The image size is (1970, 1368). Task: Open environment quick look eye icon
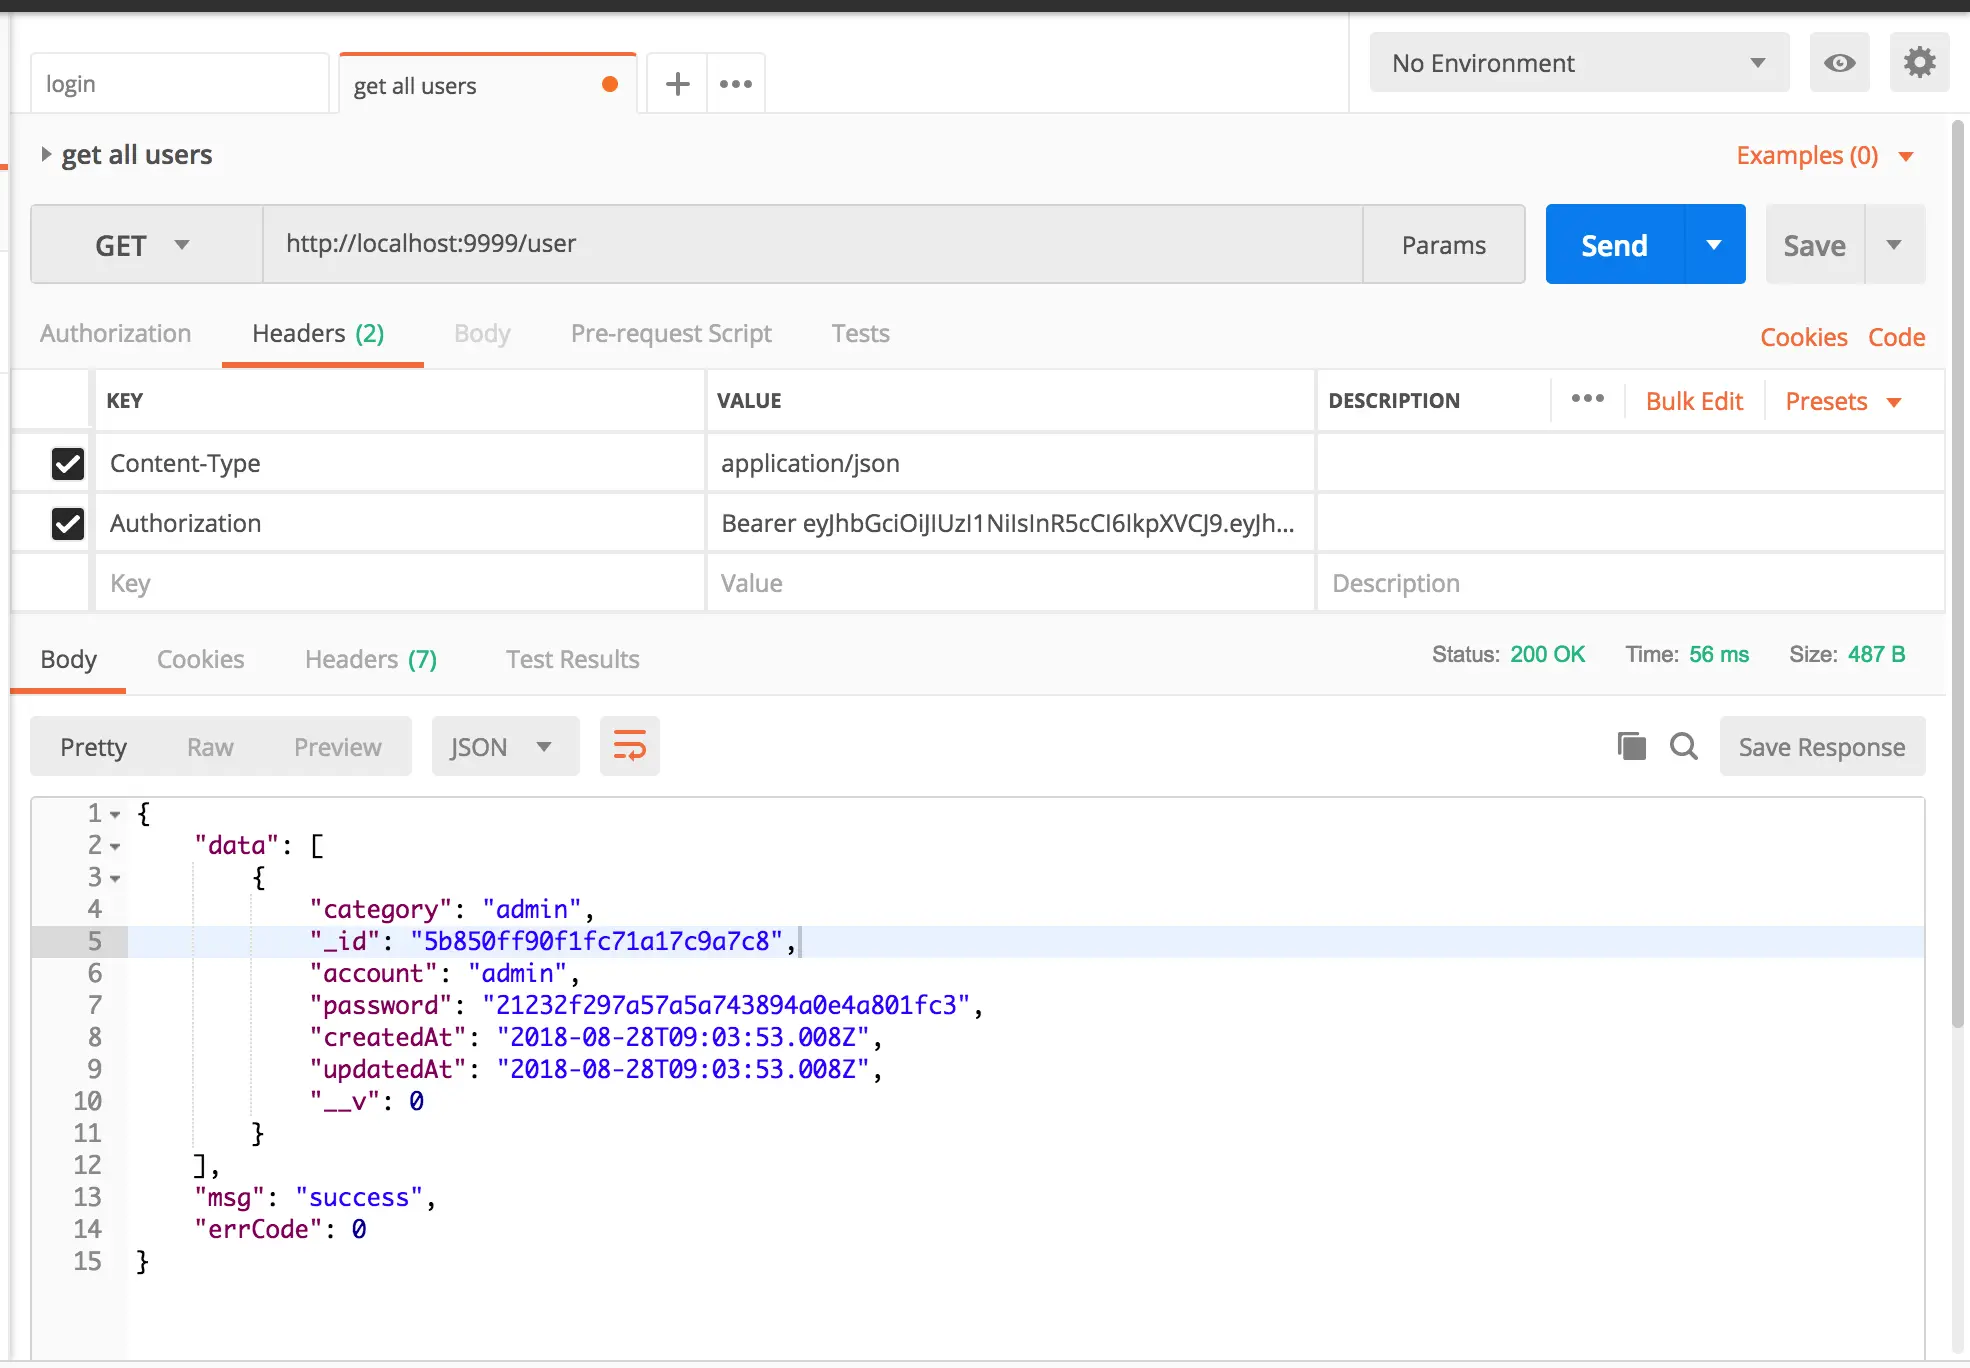[1839, 63]
